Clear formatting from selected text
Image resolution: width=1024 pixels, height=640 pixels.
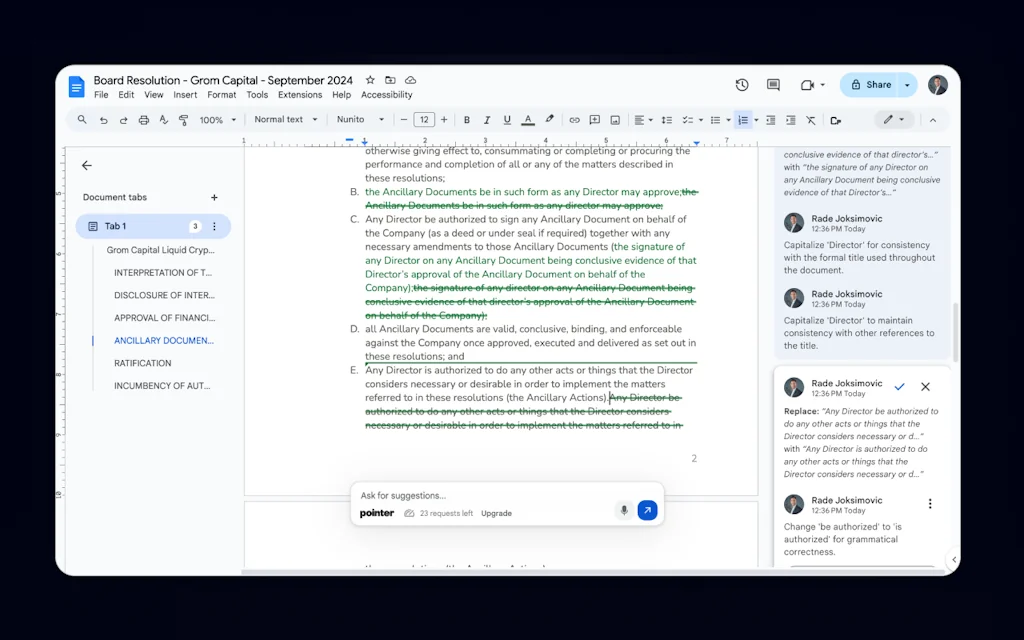(811, 119)
